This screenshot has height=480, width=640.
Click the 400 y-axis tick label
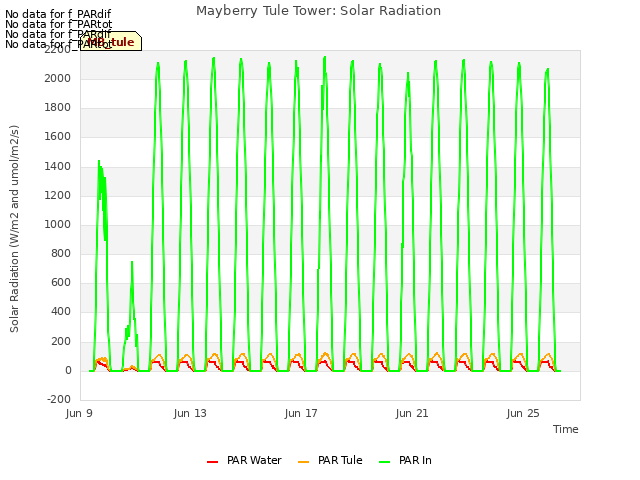[61, 311]
